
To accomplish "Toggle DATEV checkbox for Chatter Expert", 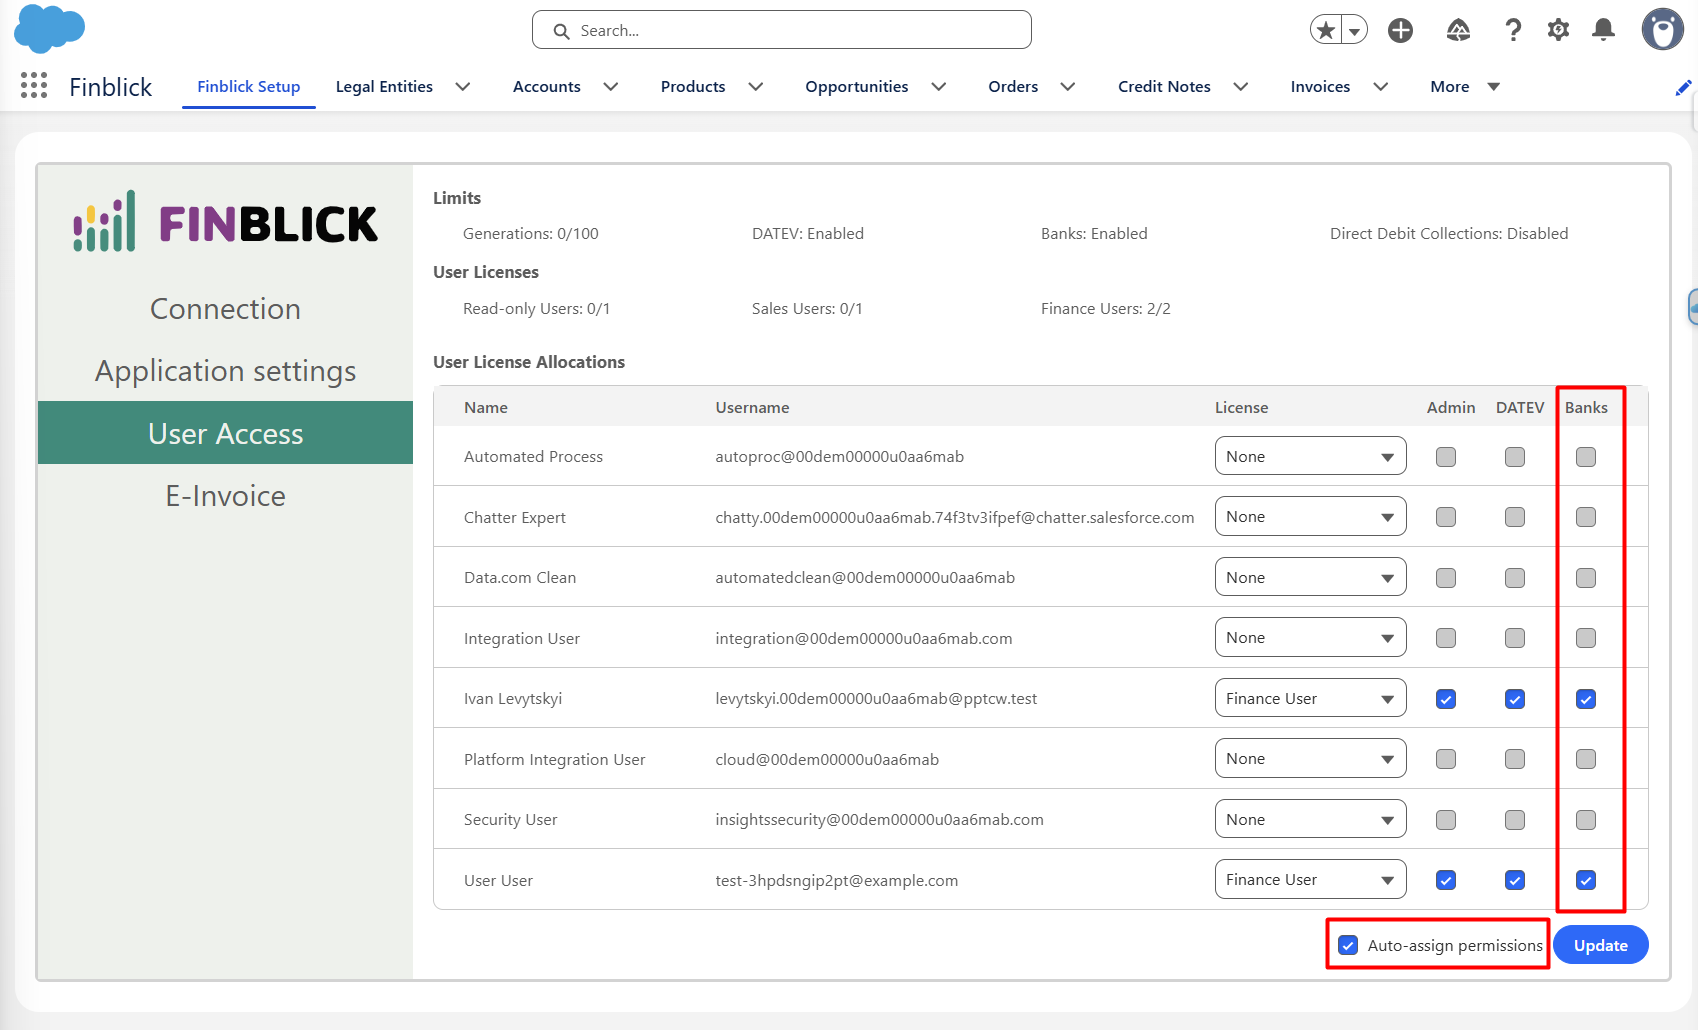I will tap(1515, 517).
